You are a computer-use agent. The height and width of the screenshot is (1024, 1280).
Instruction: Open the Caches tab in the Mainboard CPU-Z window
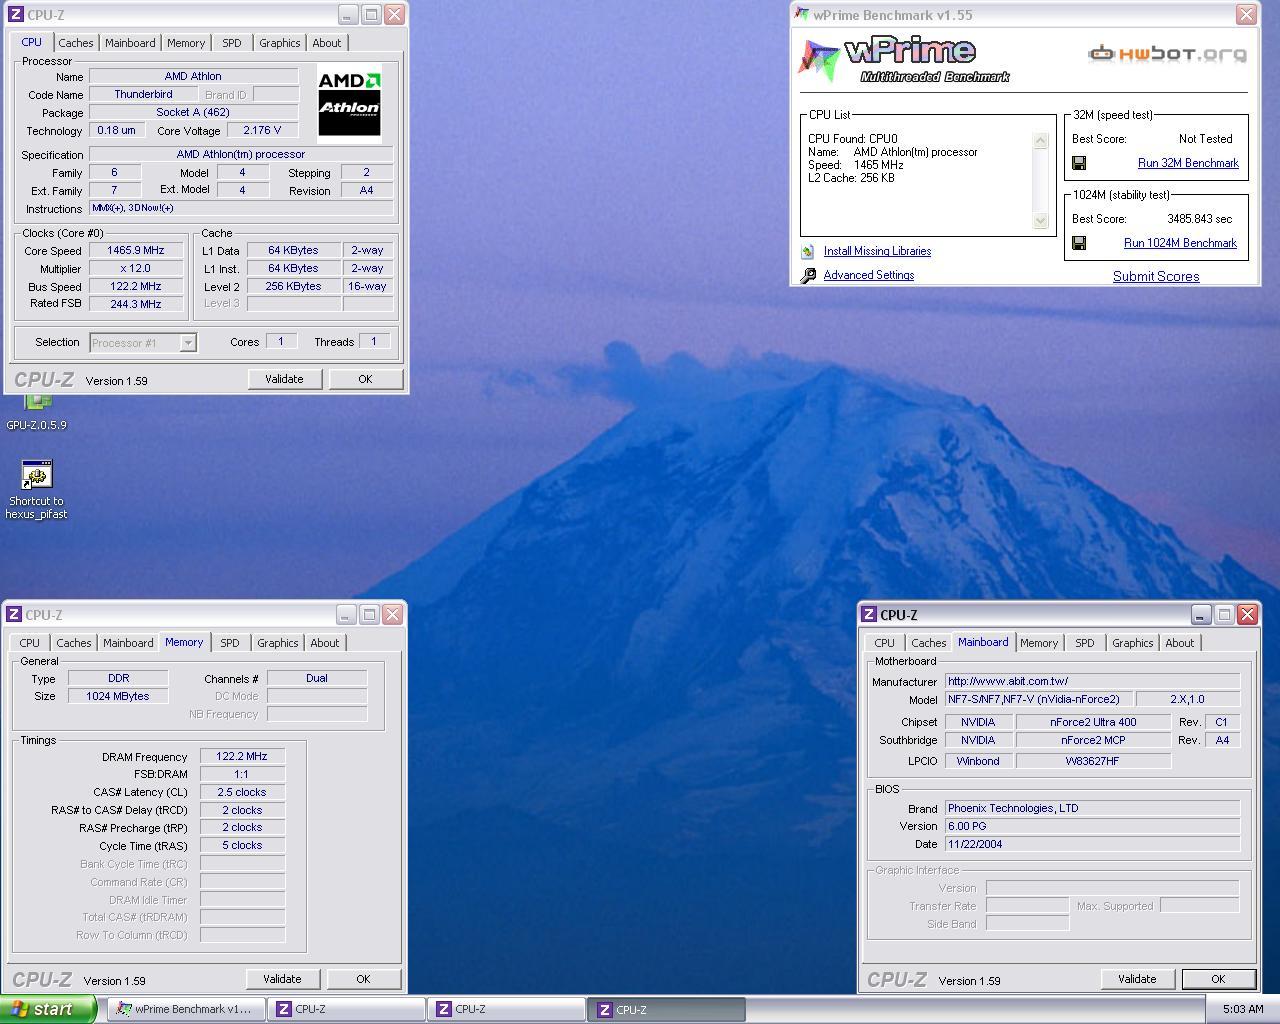929,643
